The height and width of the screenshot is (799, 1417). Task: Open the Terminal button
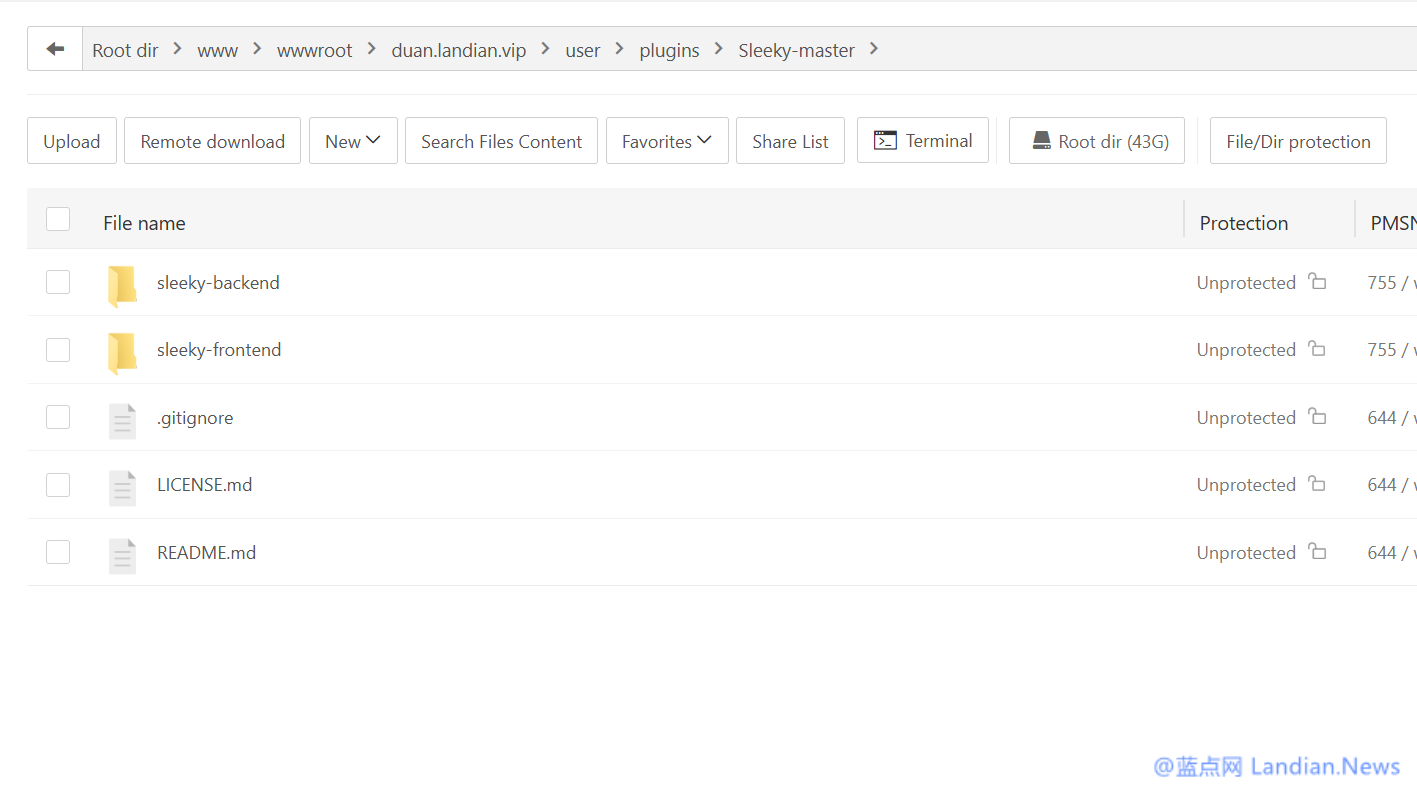pos(922,141)
